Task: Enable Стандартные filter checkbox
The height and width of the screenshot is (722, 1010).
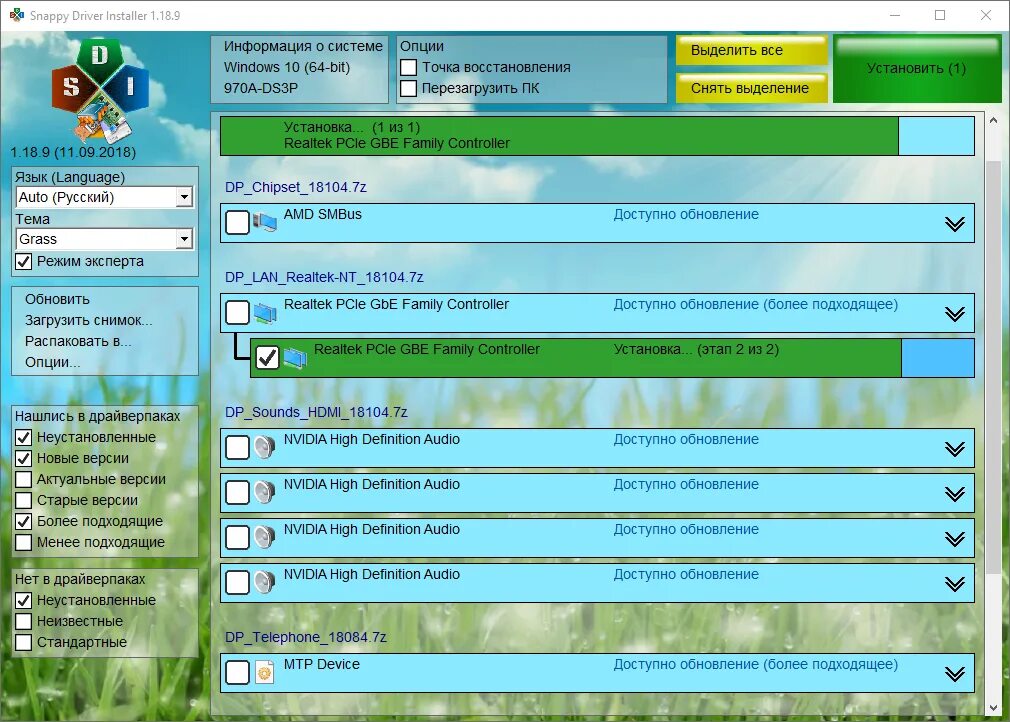Action: 23,643
